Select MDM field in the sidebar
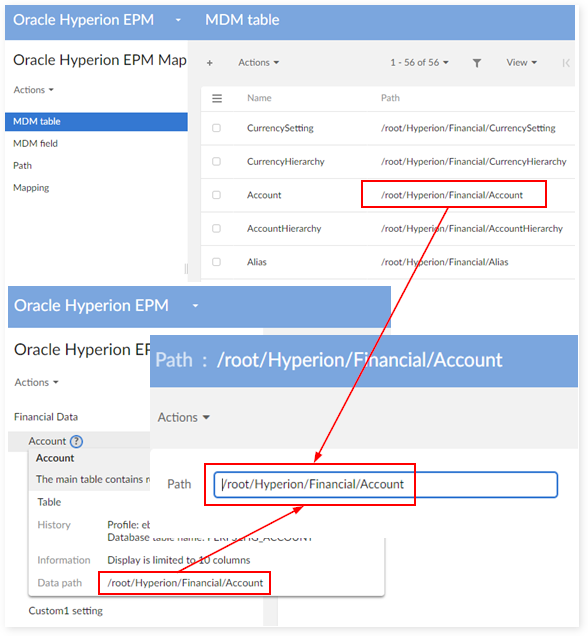 35,144
